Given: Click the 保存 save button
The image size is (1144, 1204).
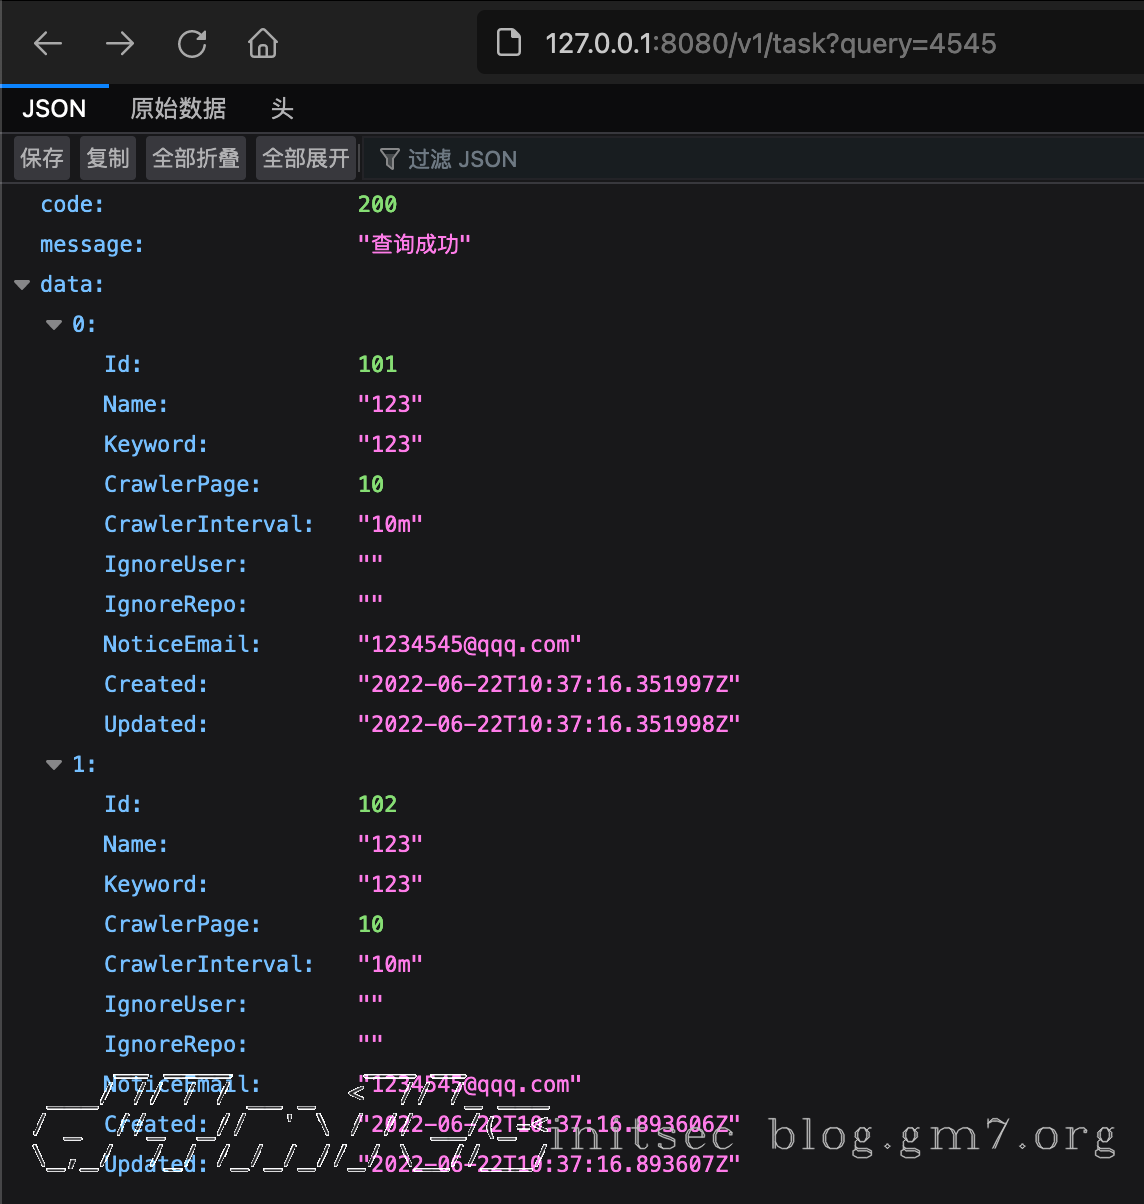Looking at the screenshot, I should [x=41, y=158].
